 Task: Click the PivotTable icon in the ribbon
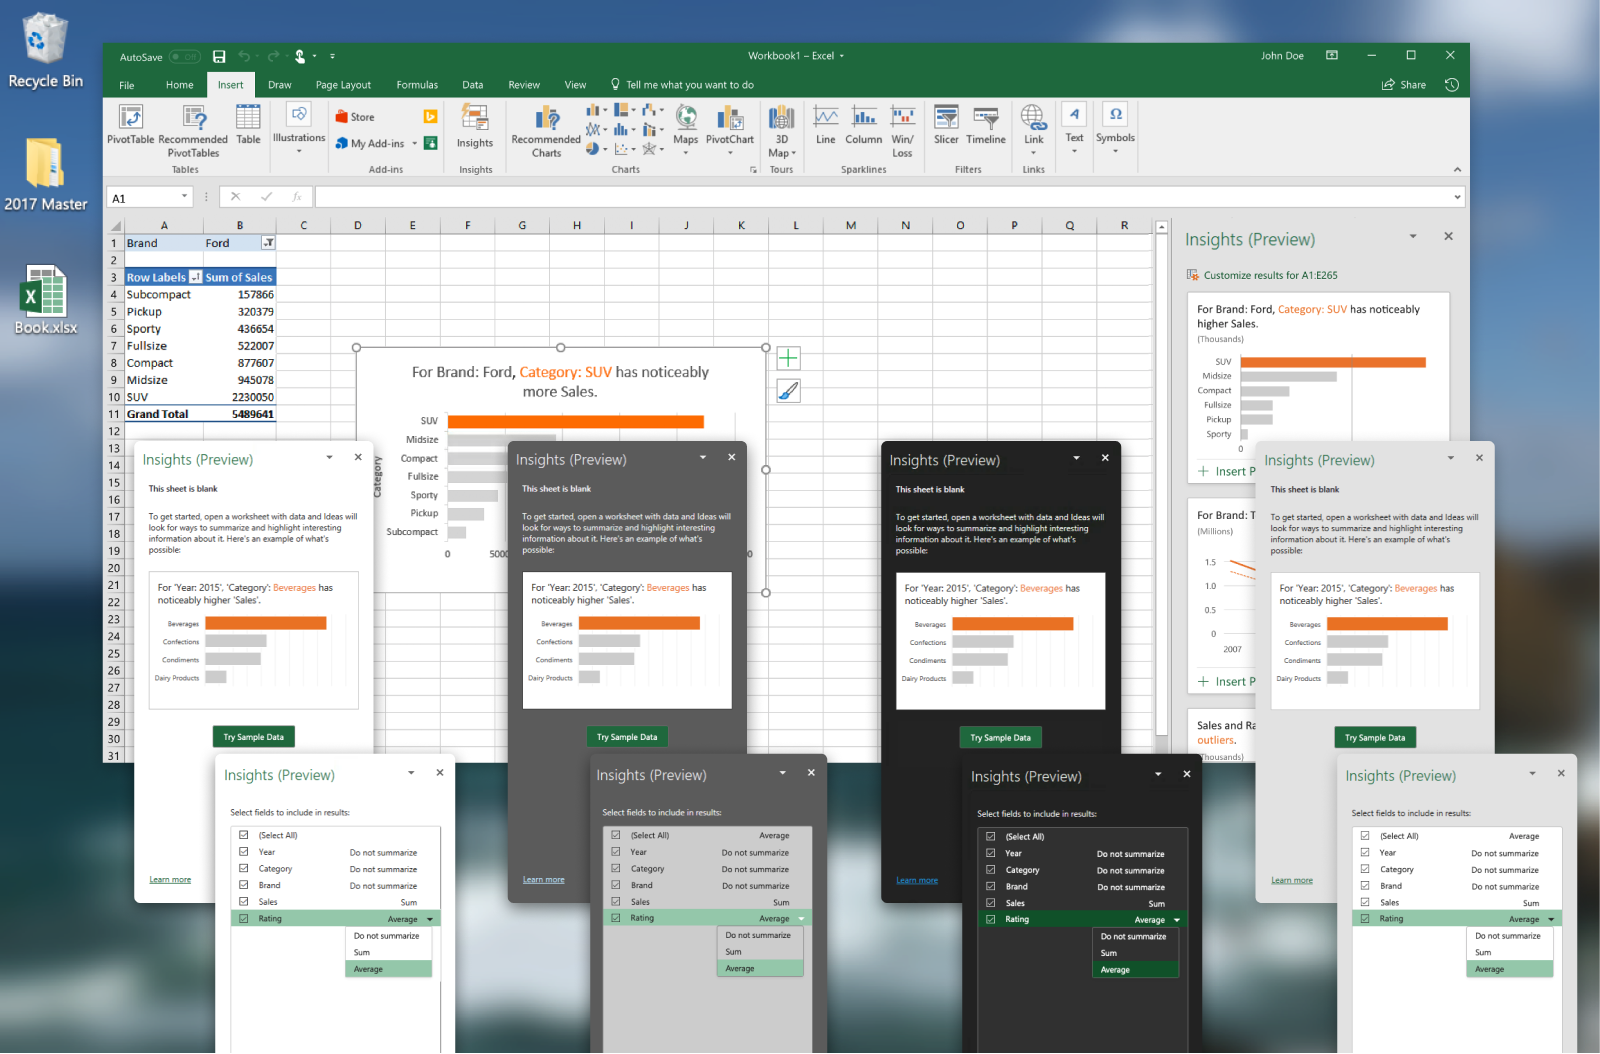tap(131, 117)
